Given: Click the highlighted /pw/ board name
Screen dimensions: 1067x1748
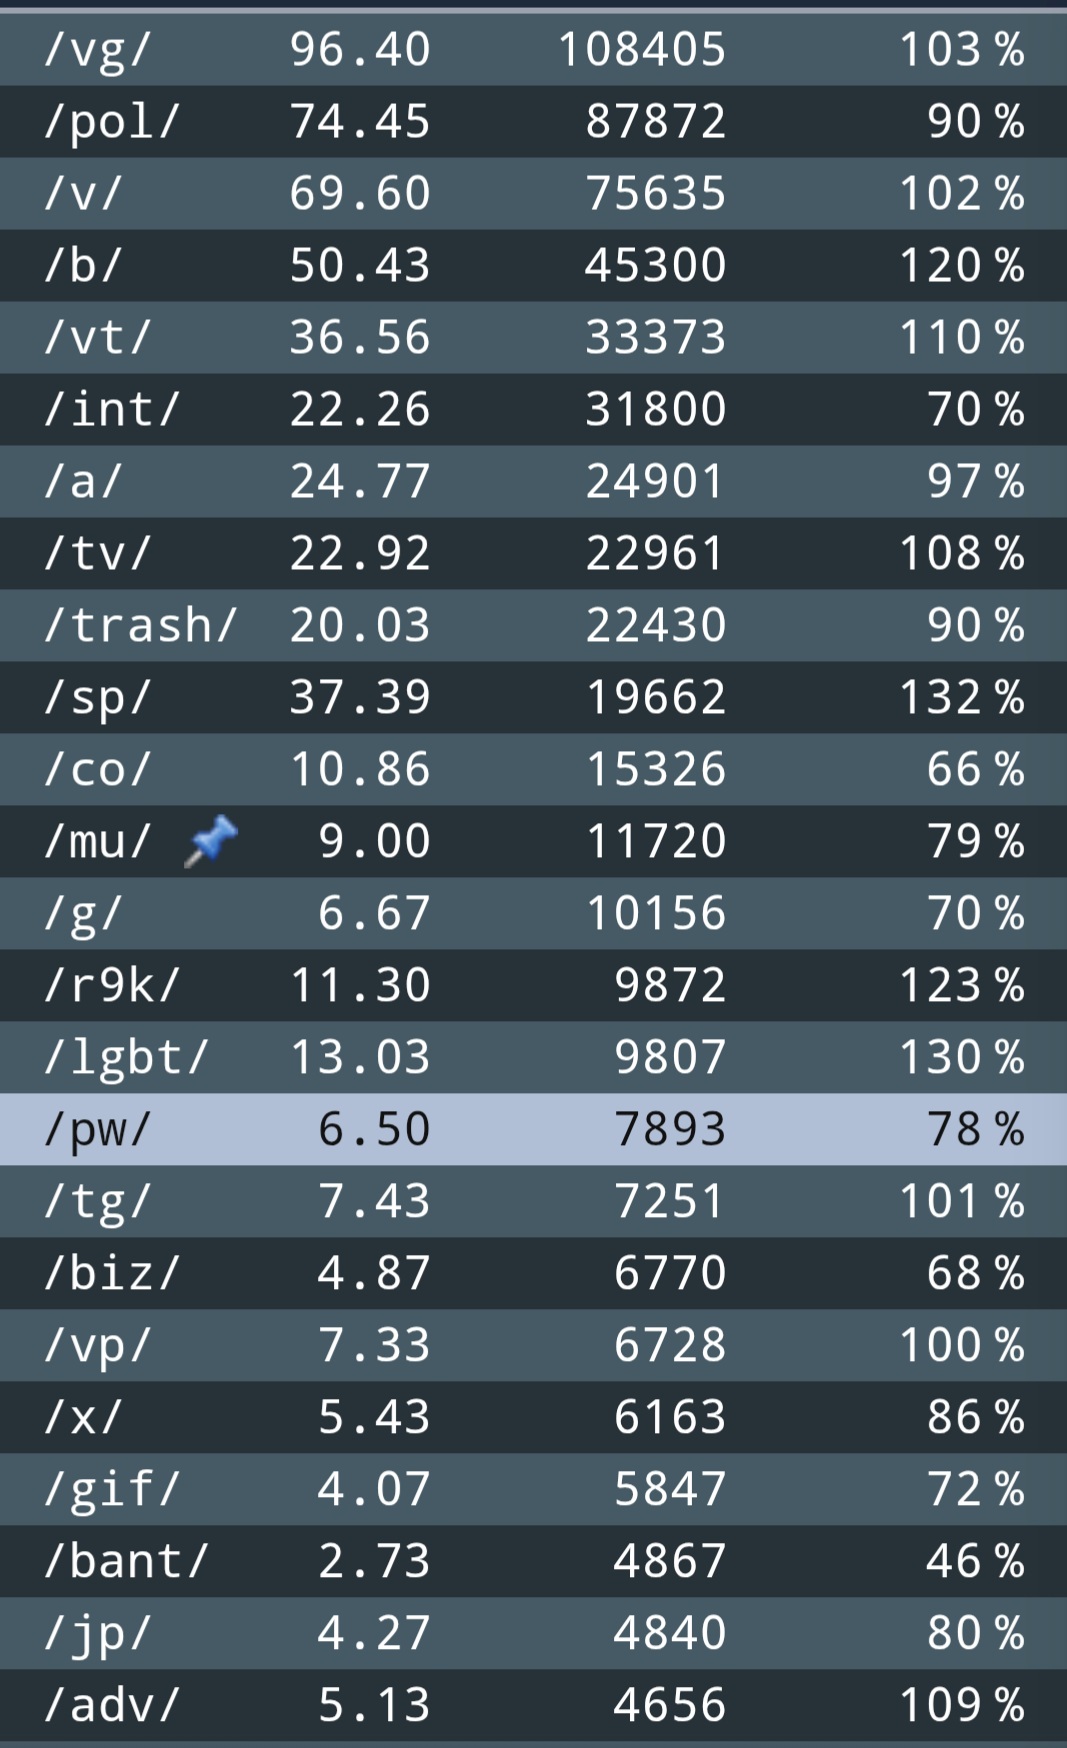Looking at the screenshot, I should (96, 1131).
